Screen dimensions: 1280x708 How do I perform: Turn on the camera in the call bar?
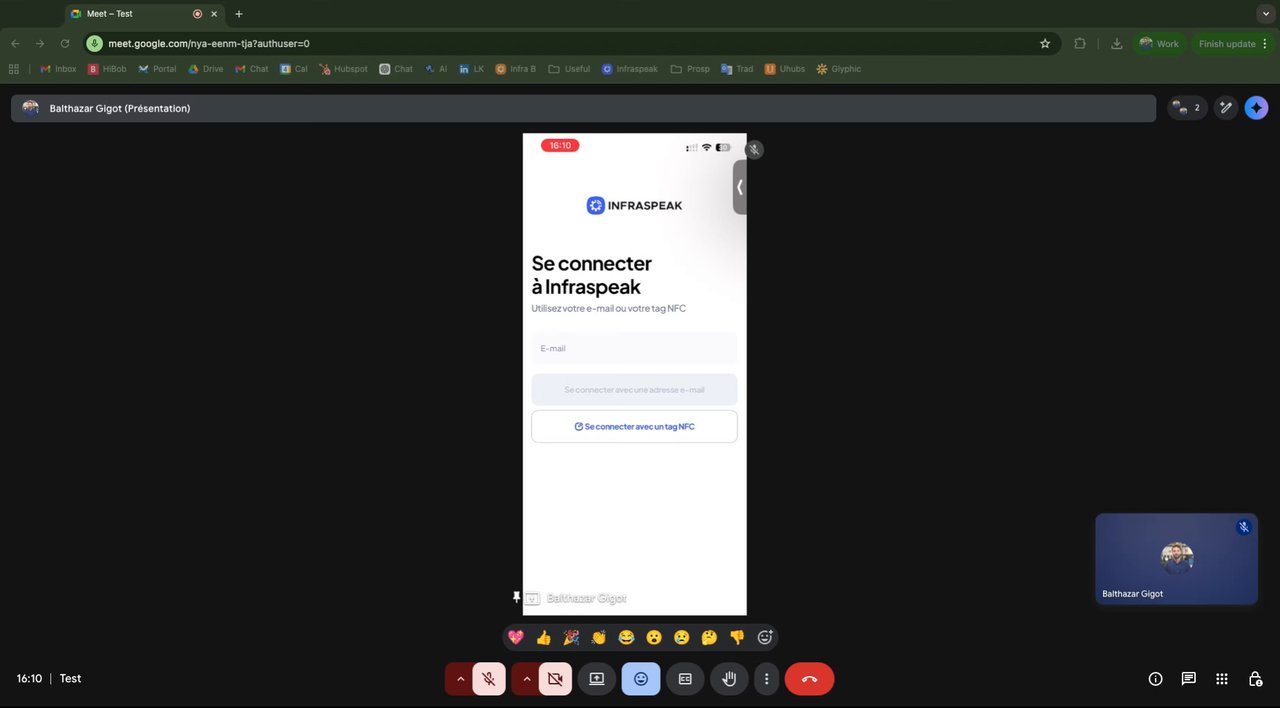point(555,678)
